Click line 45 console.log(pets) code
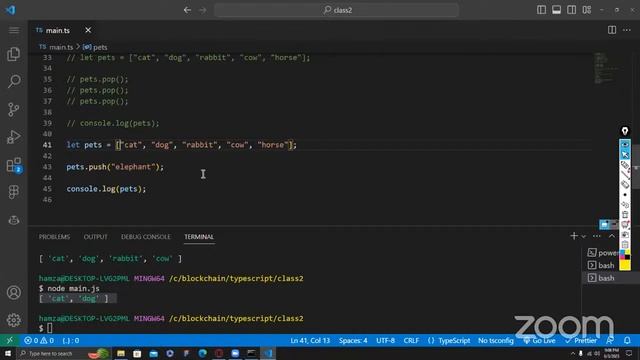This screenshot has width=640, height=360. (106, 189)
